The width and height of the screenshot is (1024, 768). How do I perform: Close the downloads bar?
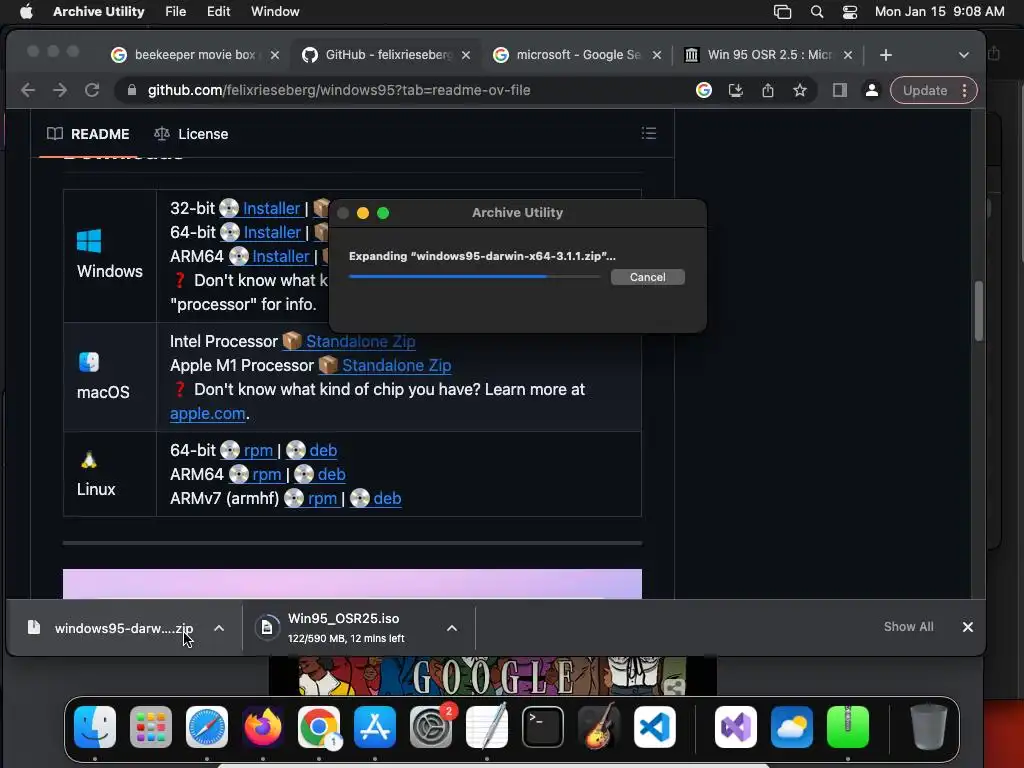[968, 627]
